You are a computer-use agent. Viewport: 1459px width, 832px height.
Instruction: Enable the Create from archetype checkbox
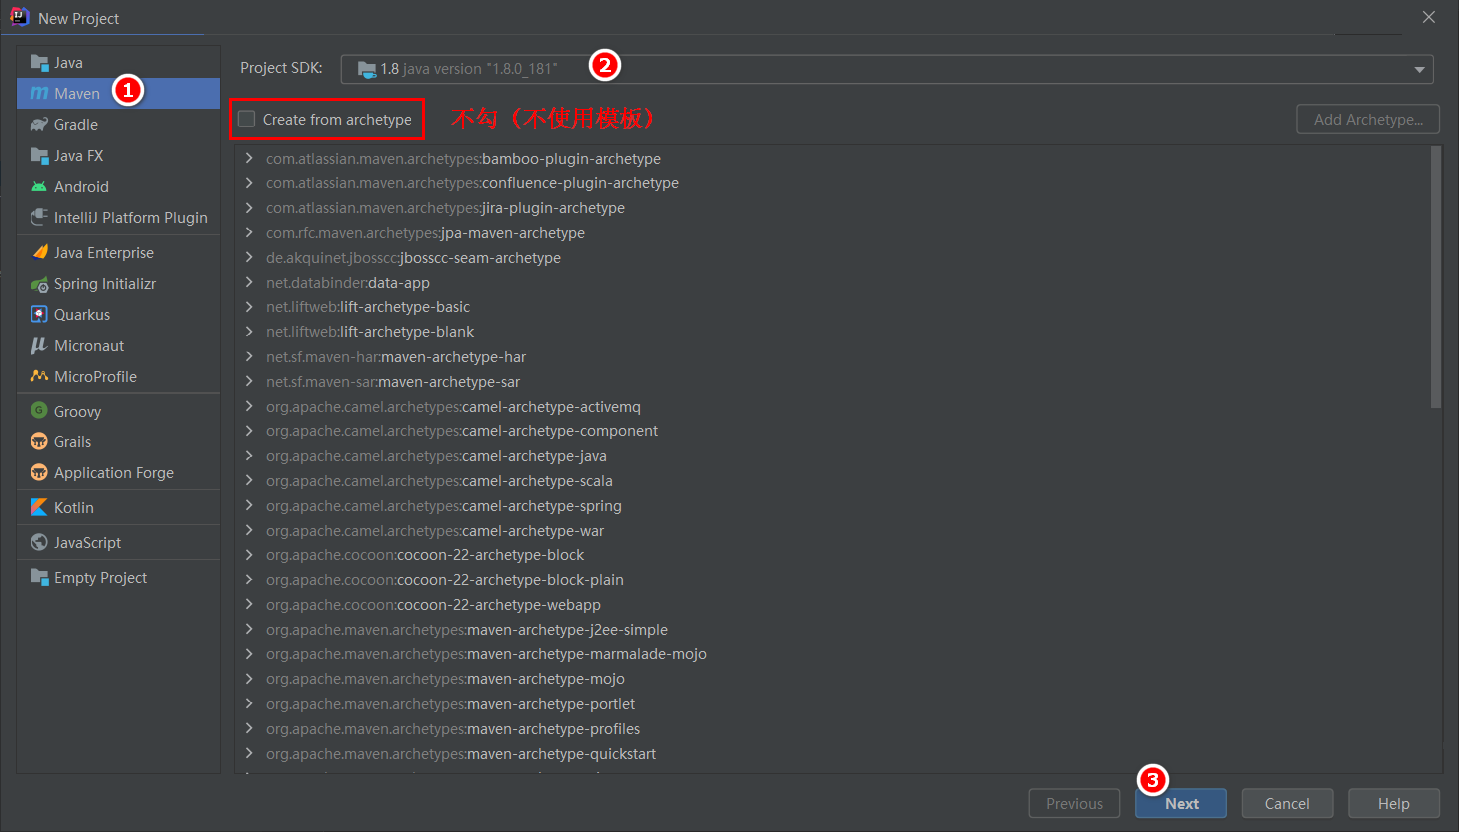point(246,119)
